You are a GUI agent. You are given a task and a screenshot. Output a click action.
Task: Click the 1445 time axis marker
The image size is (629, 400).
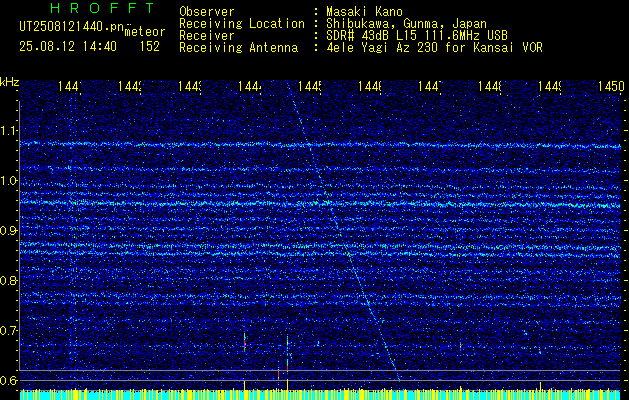(x=310, y=86)
